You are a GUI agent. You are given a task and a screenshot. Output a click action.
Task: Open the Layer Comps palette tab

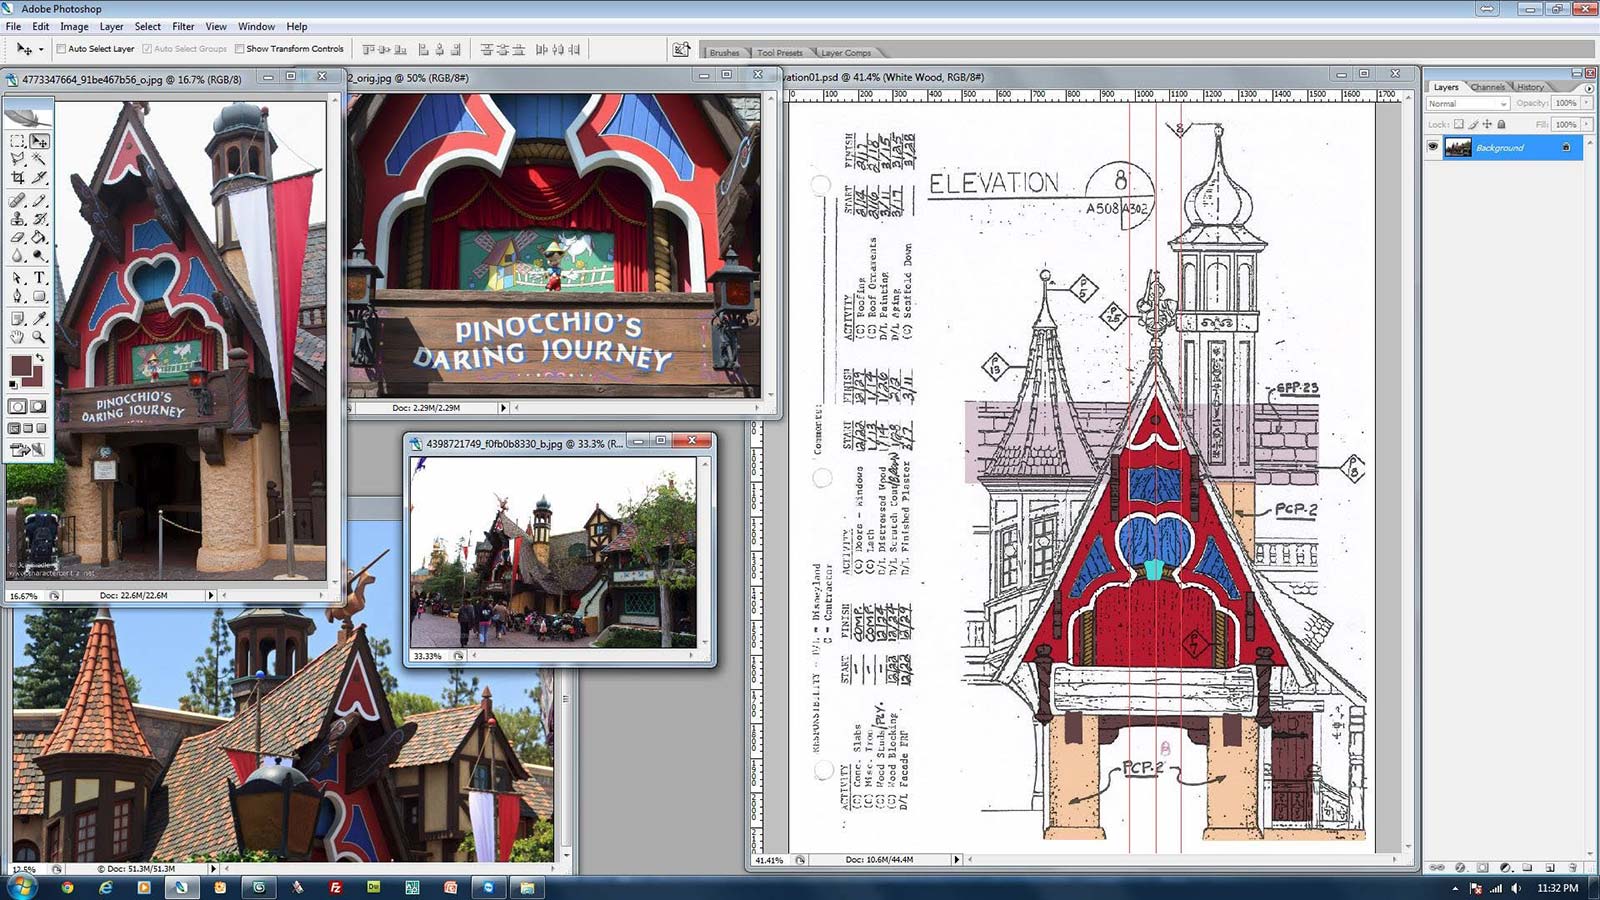point(845,53)
